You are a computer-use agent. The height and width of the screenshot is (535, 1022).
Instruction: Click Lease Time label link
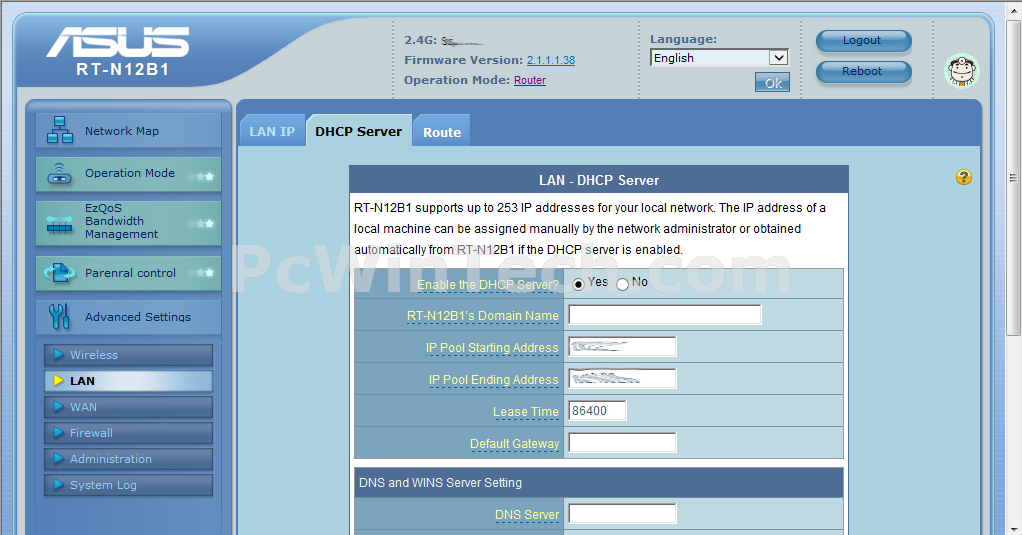(x=525, y=412)
